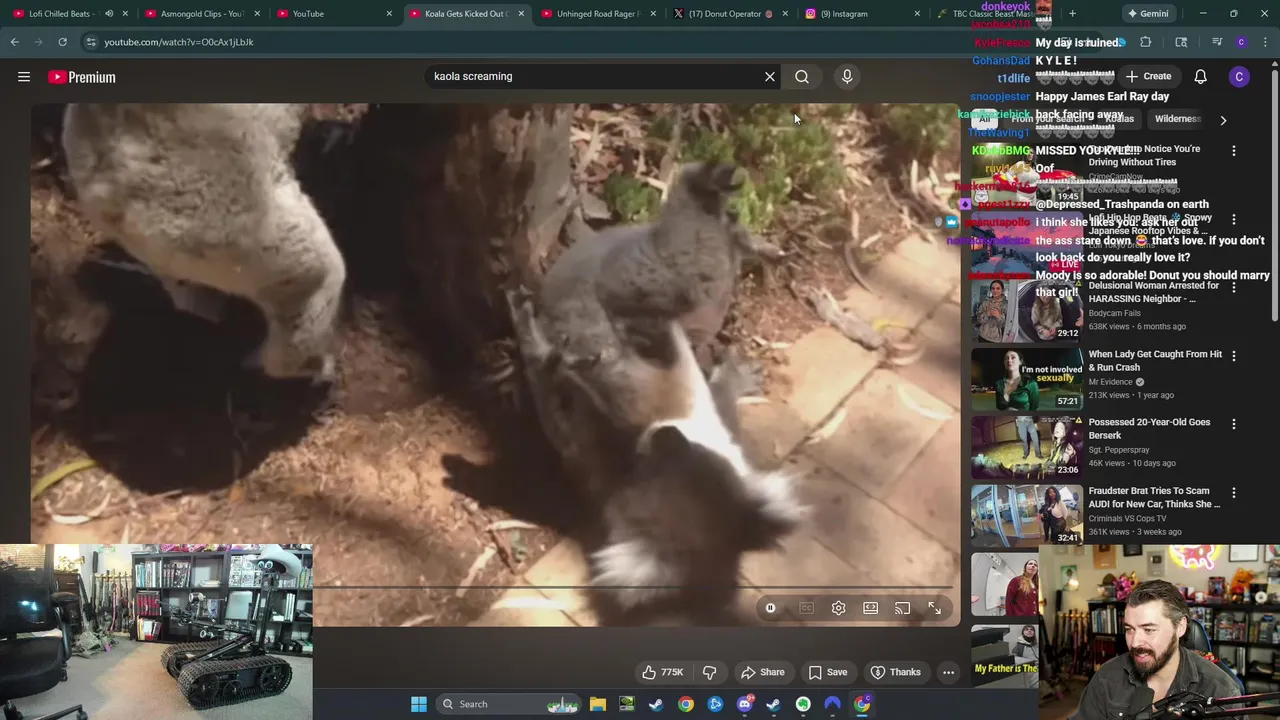This screenshot has height=720, width=1280.
Task: Open menu for Driving Without Tires video
Action: (x=1233, y=150)
